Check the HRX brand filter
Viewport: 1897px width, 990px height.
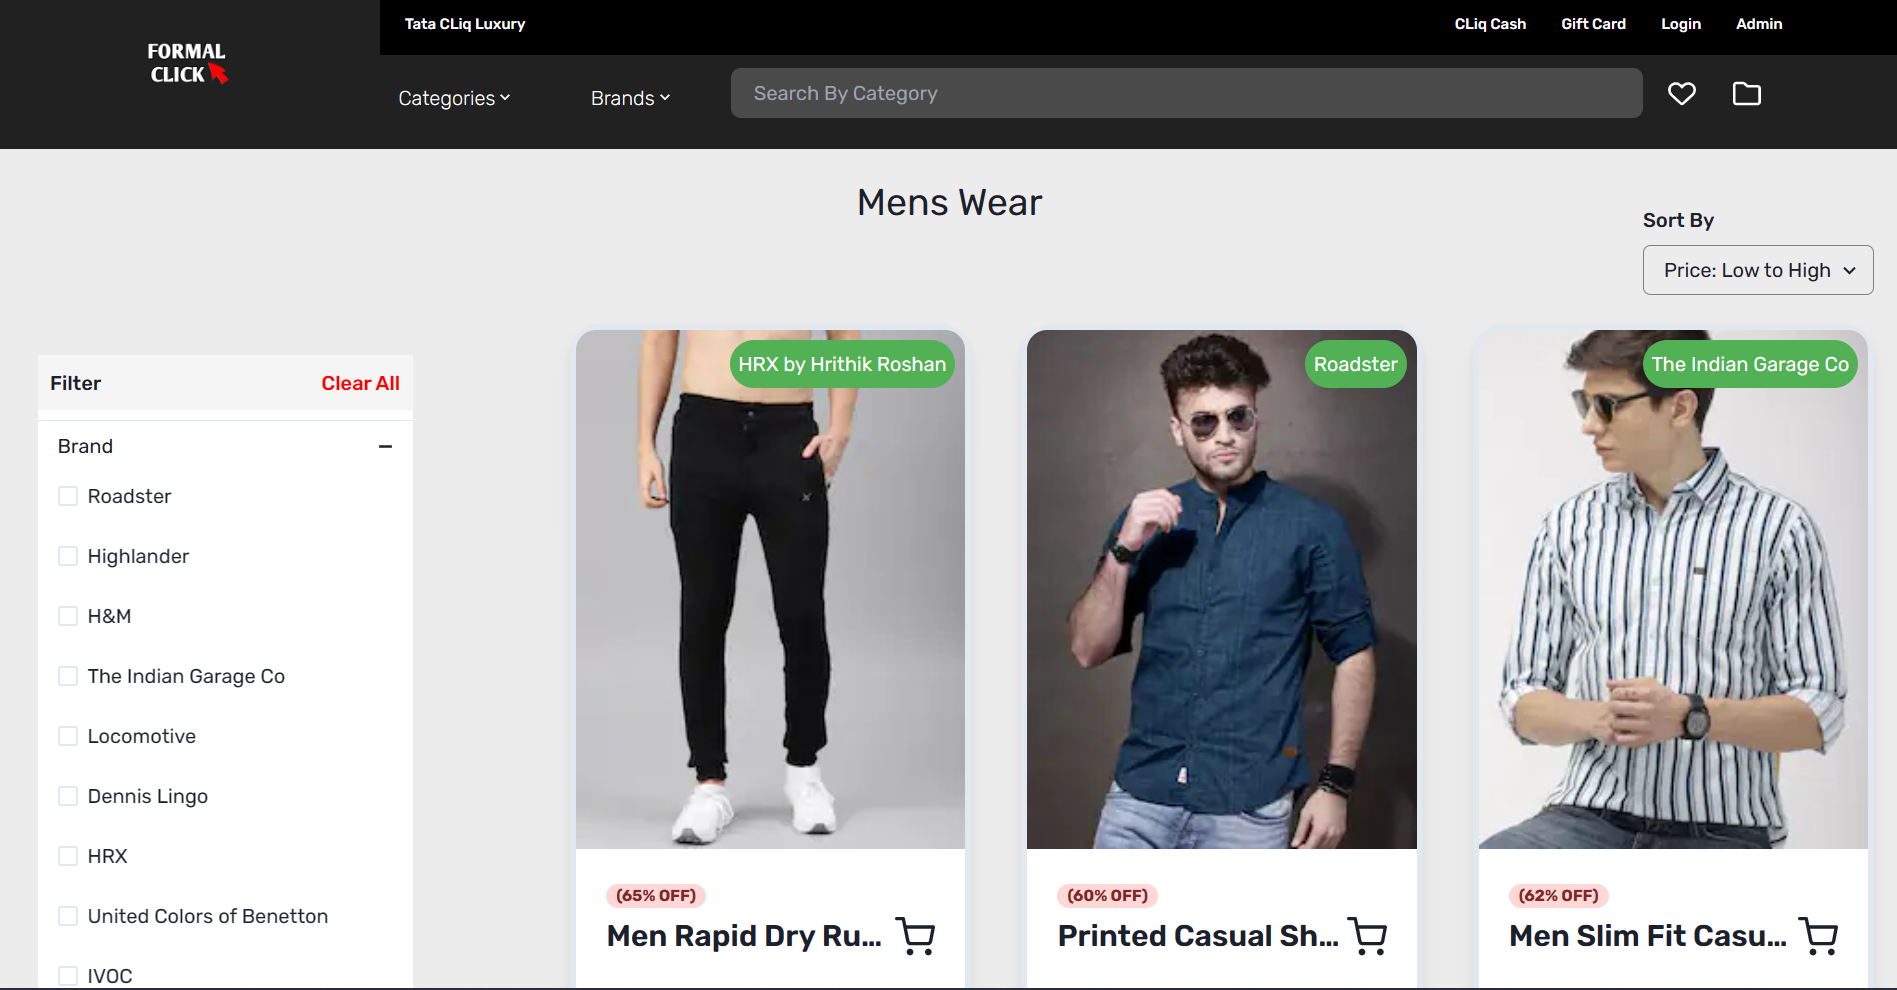68,856
